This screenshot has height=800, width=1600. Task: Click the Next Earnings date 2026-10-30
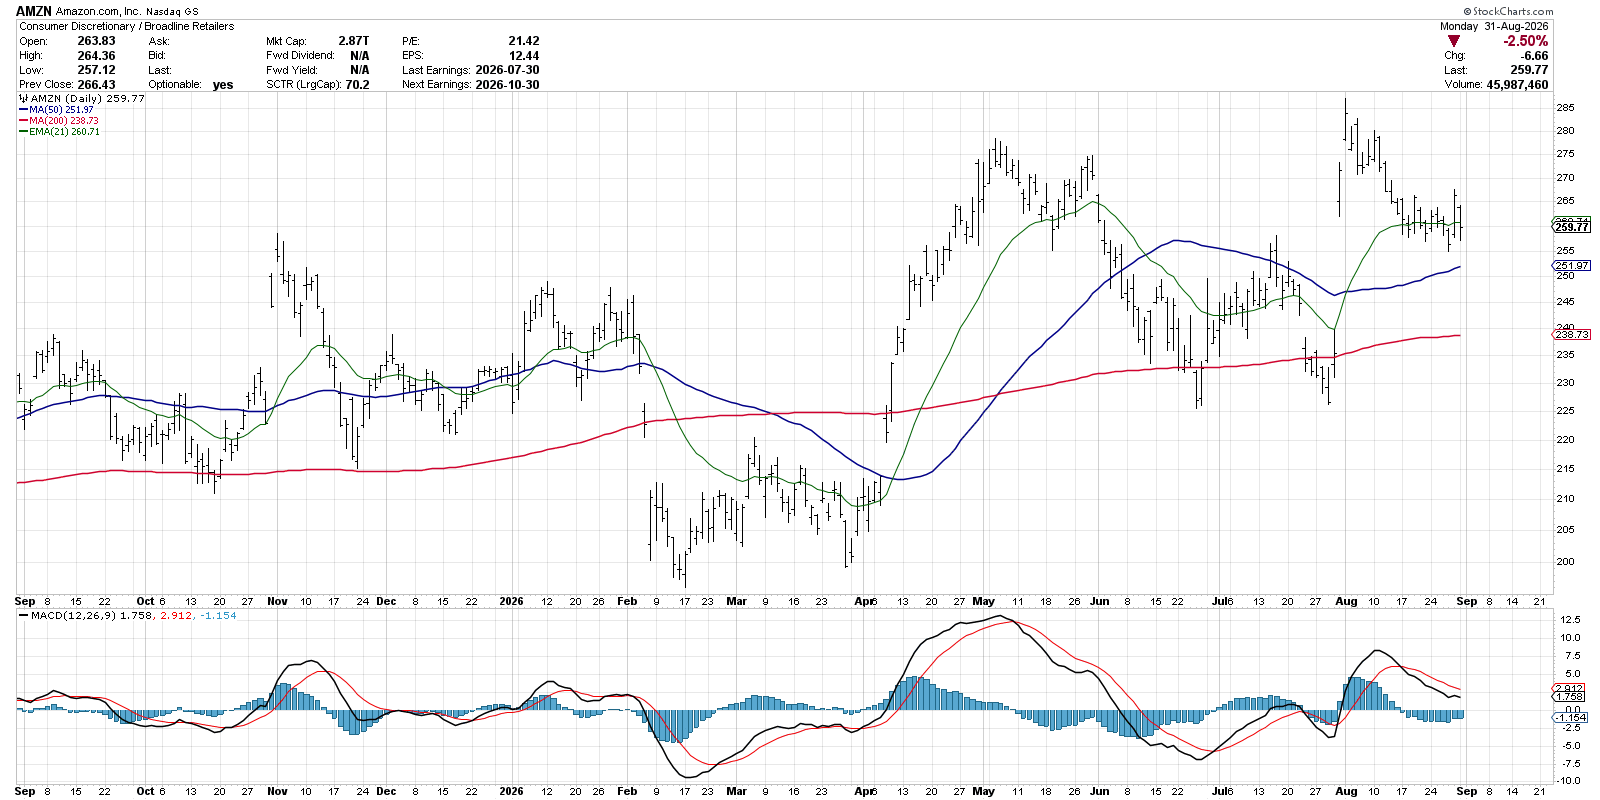(x=507, y=85)
